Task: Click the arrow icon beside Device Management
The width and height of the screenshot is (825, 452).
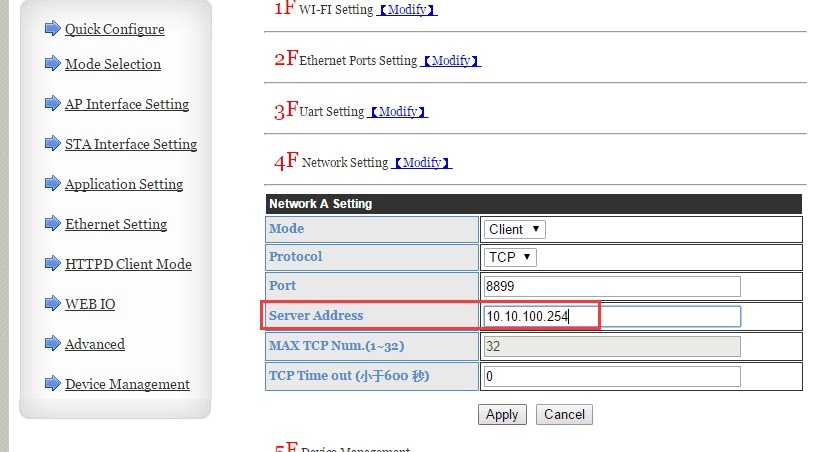Action: tap(53, 383)
